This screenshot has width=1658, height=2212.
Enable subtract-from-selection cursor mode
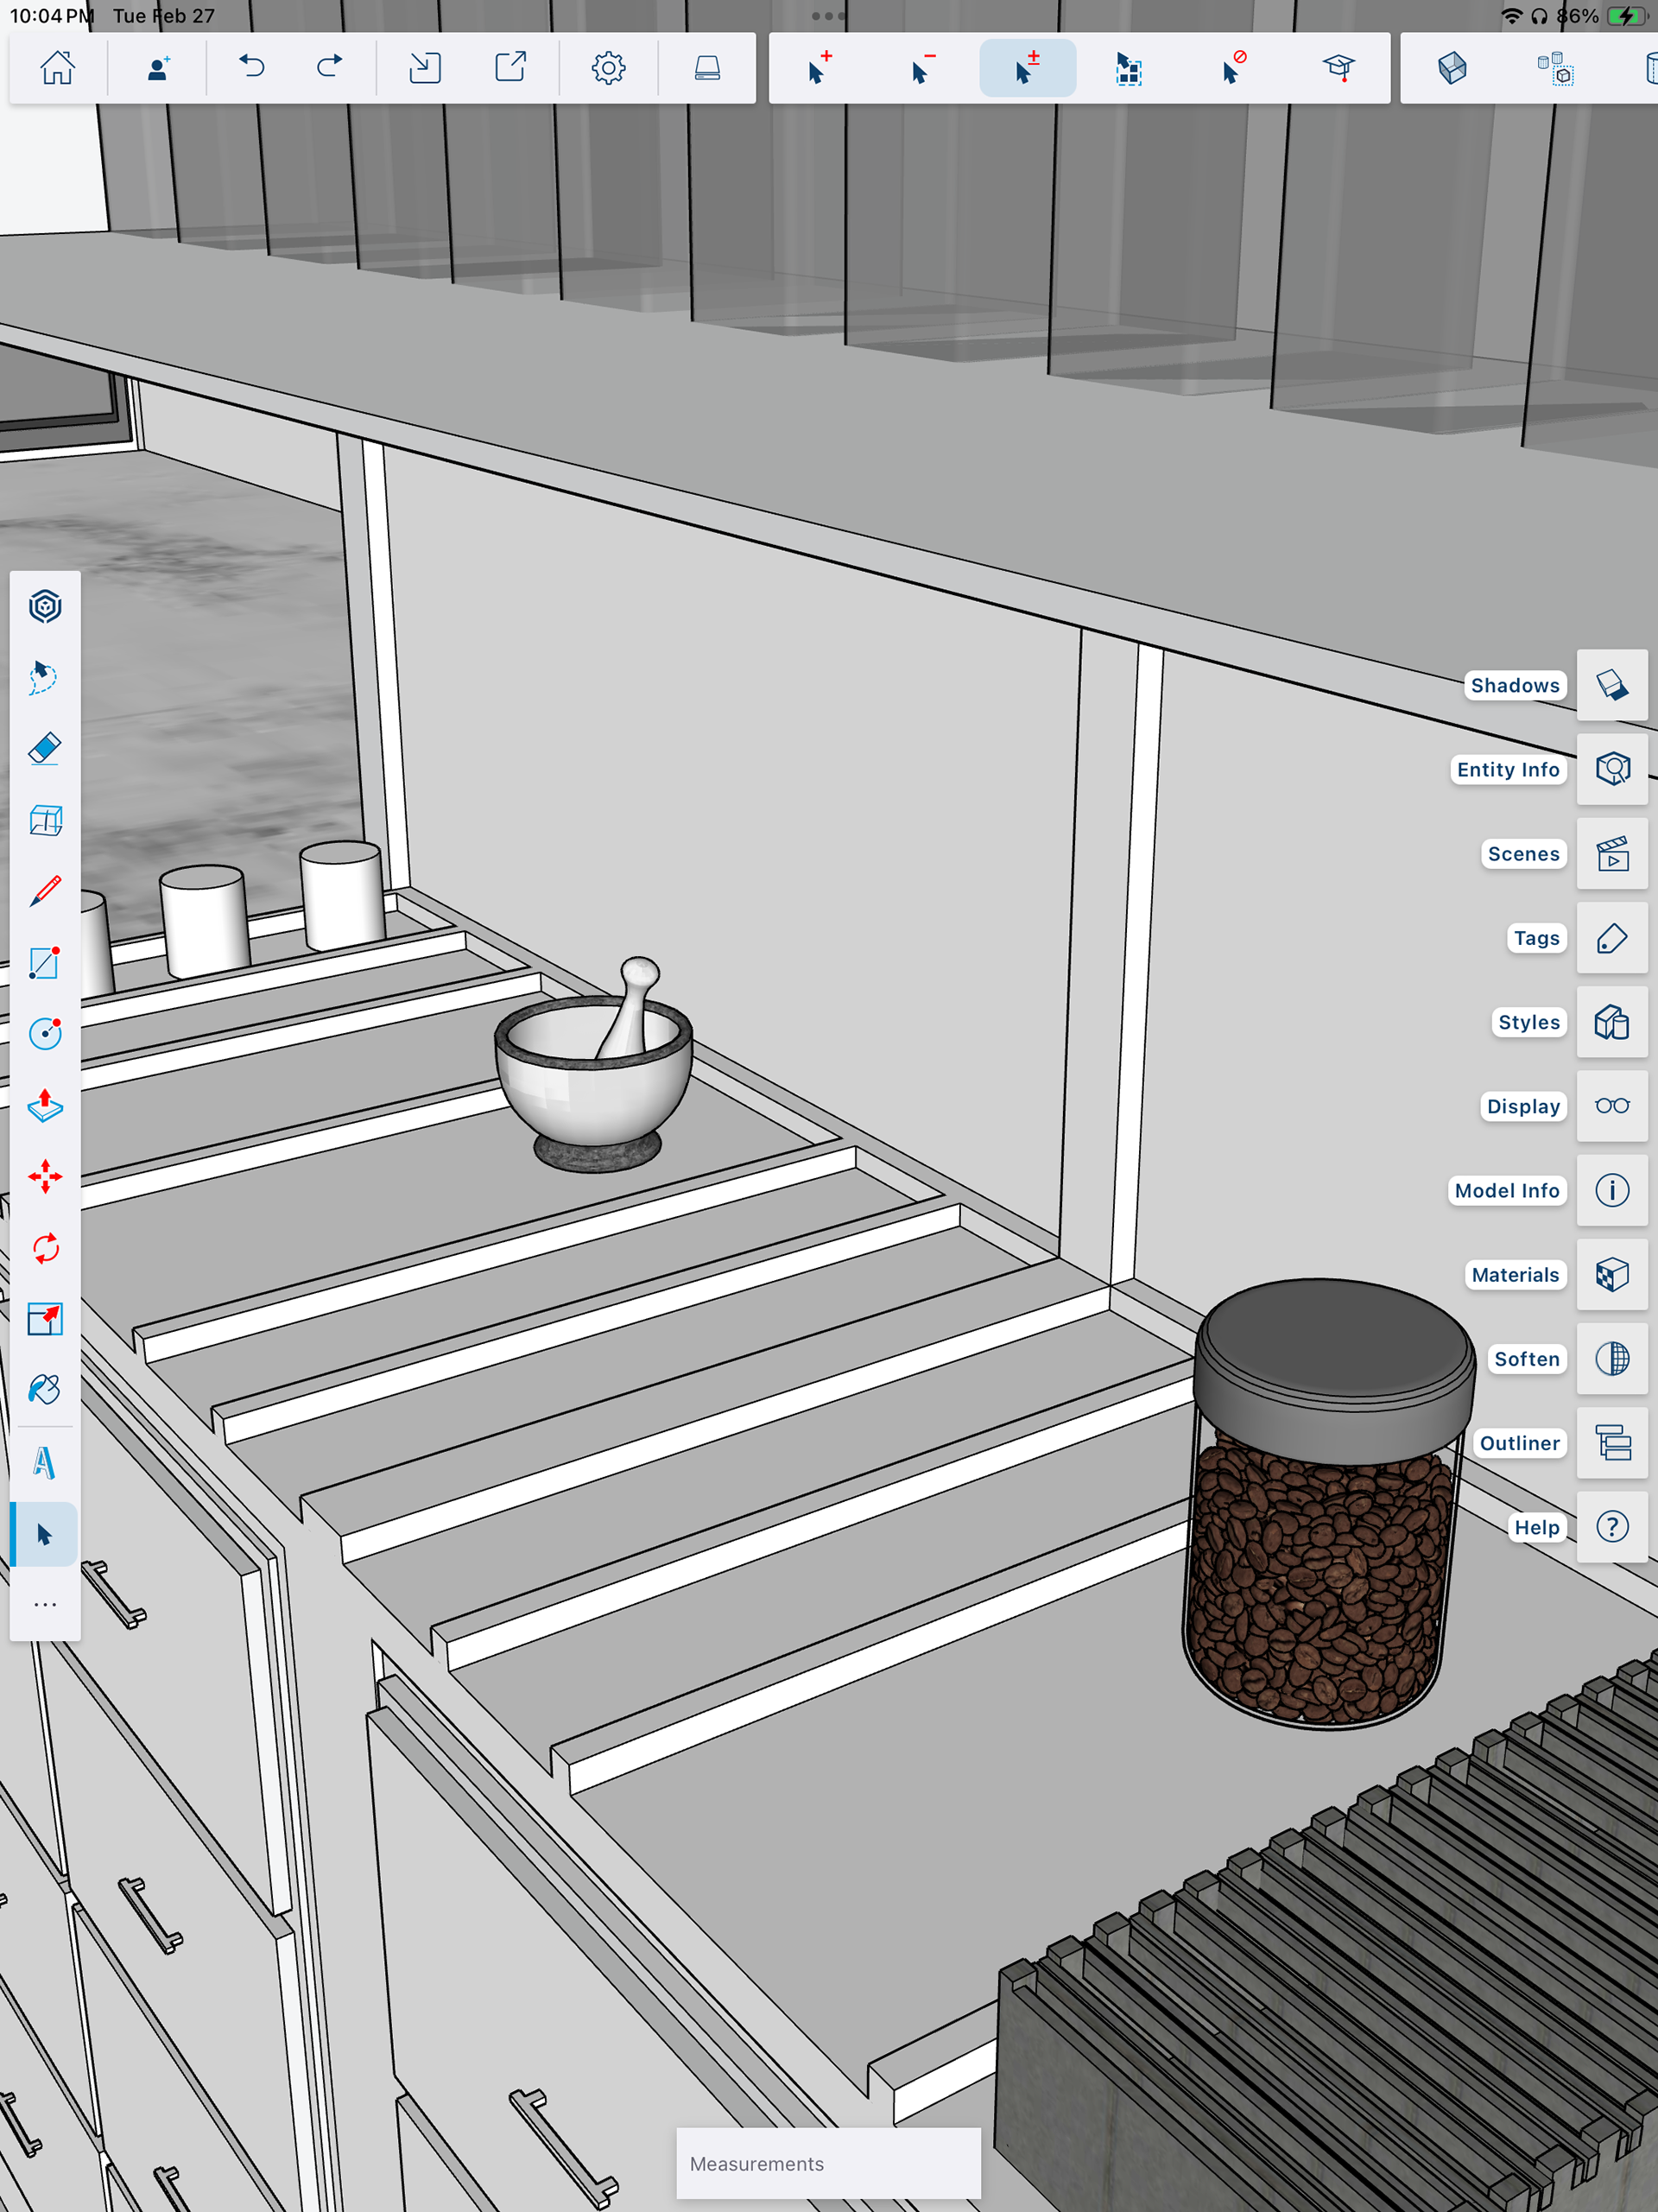(923, 68)
